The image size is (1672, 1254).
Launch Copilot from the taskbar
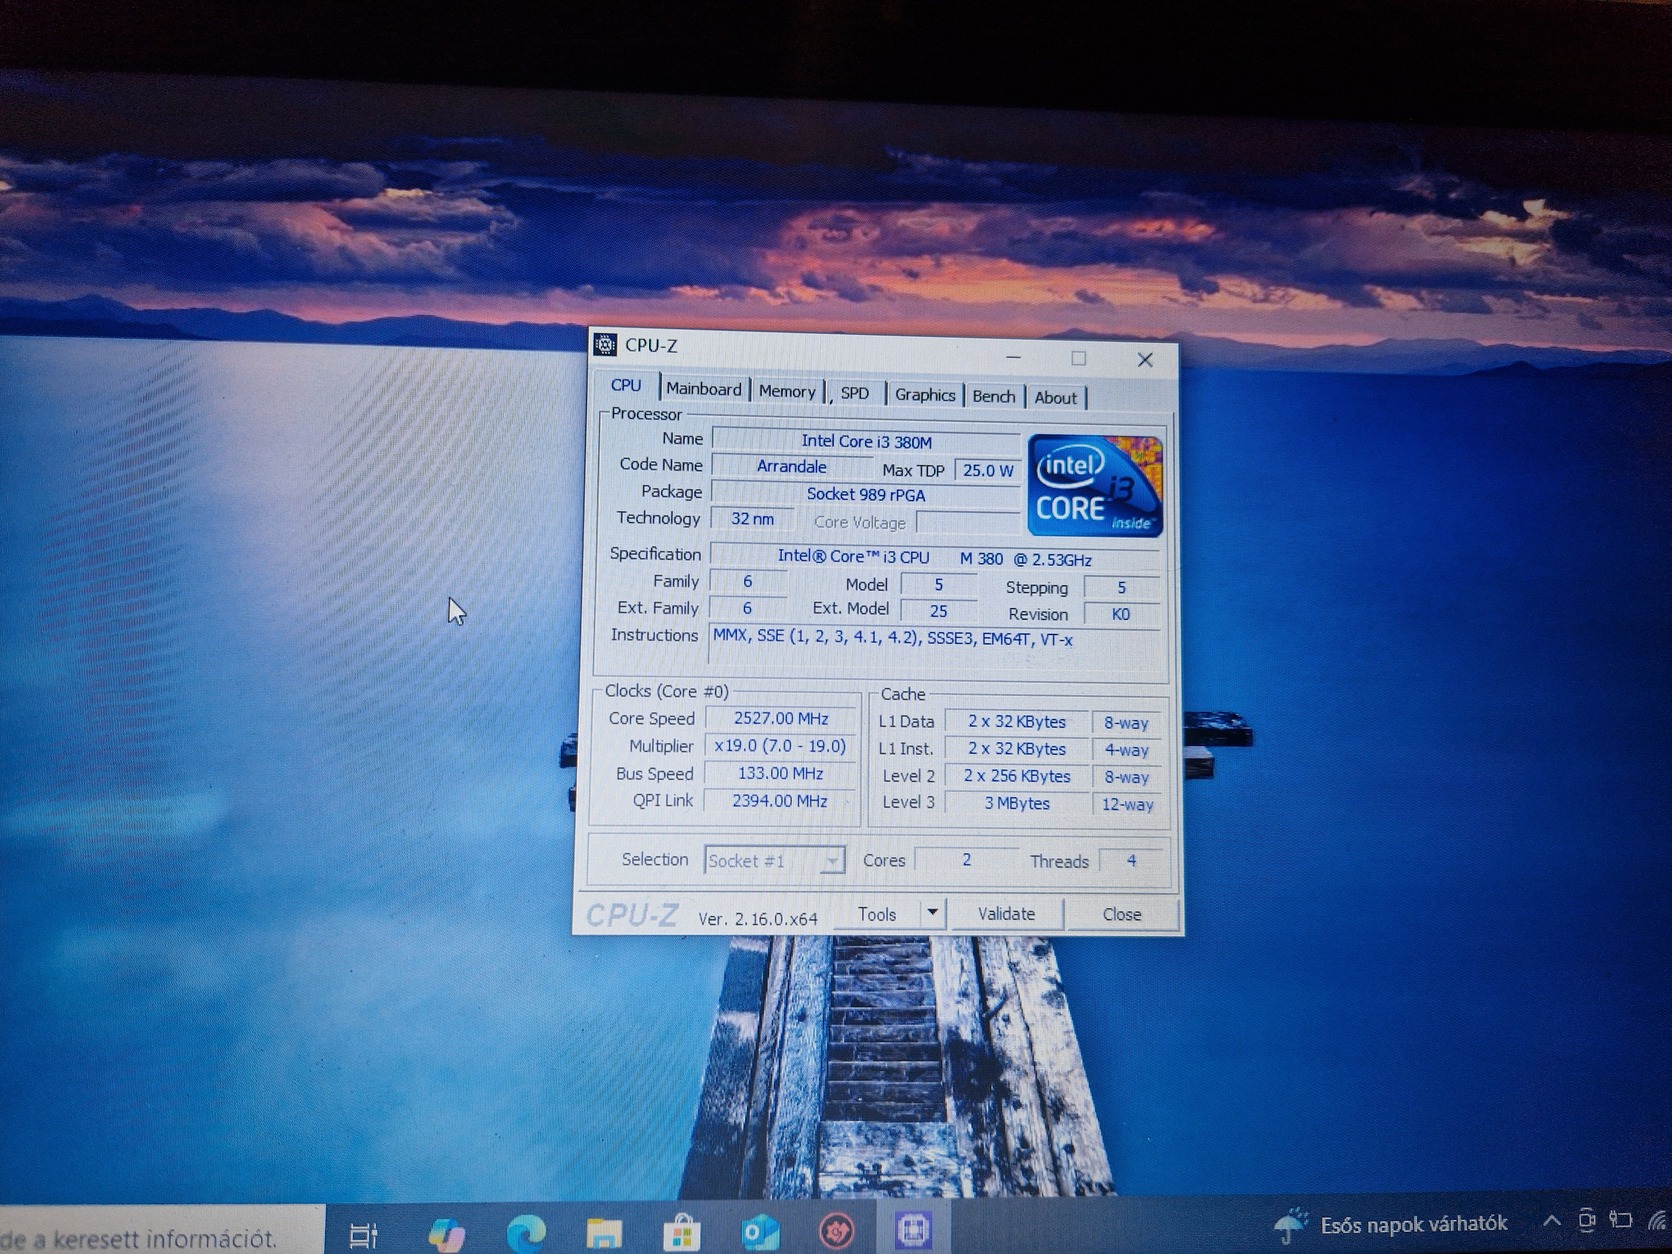click(x=446, y=1234)
